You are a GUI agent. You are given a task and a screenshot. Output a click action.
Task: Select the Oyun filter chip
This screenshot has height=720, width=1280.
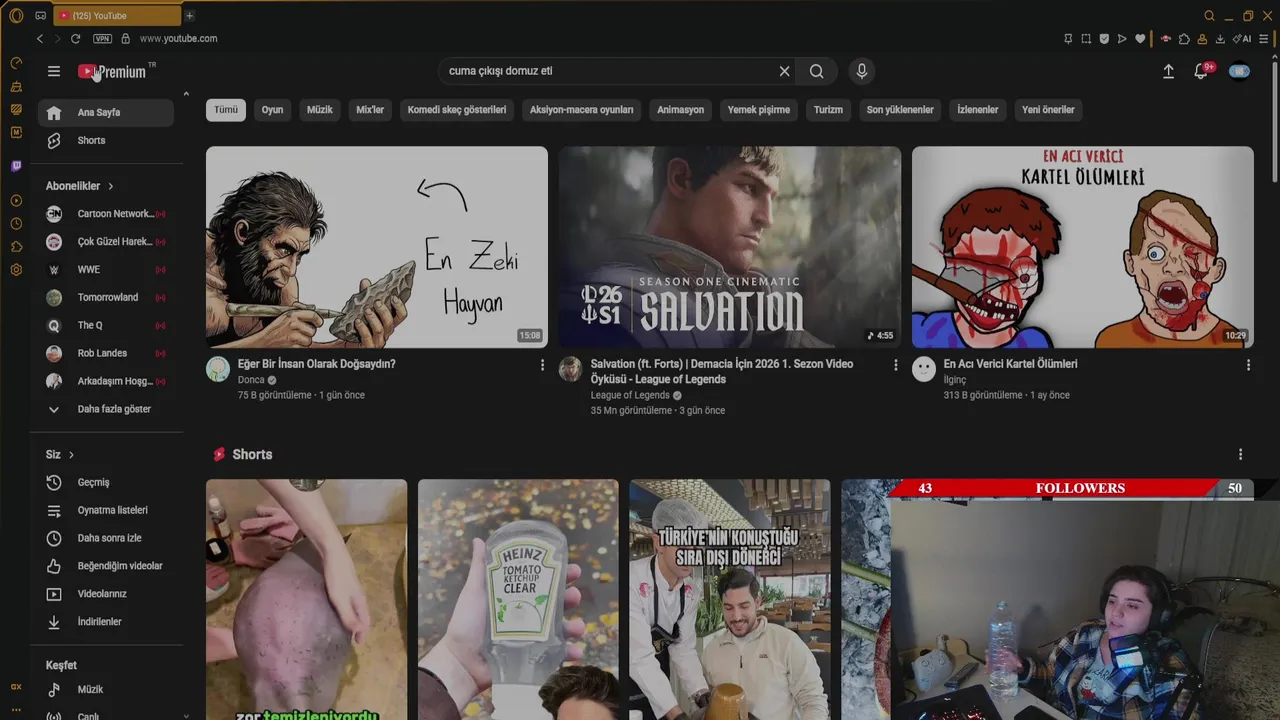click(272, 110)
